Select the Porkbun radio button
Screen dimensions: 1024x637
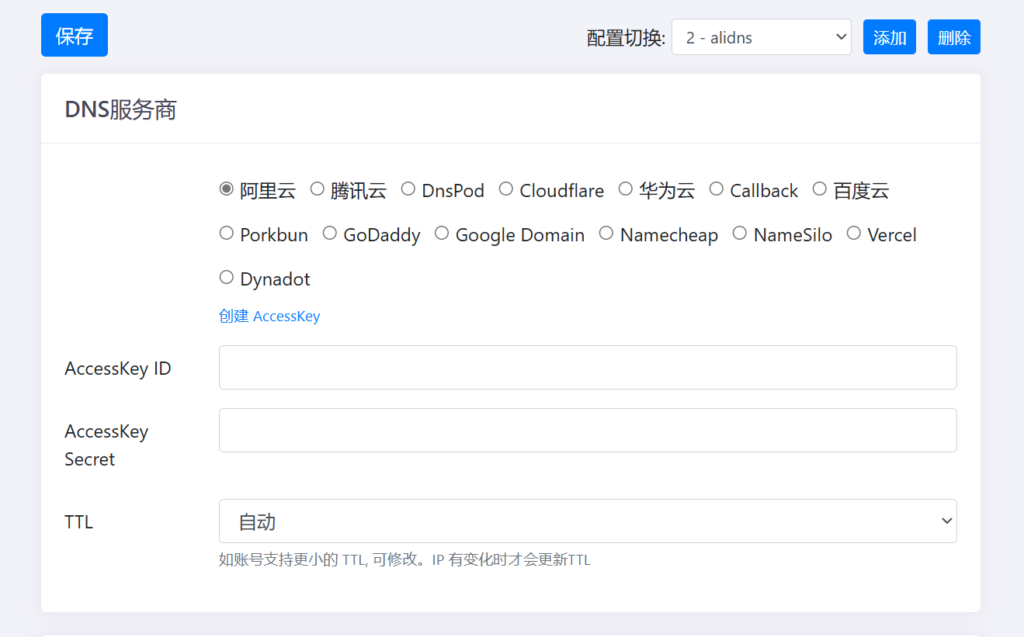click(227, 233)
